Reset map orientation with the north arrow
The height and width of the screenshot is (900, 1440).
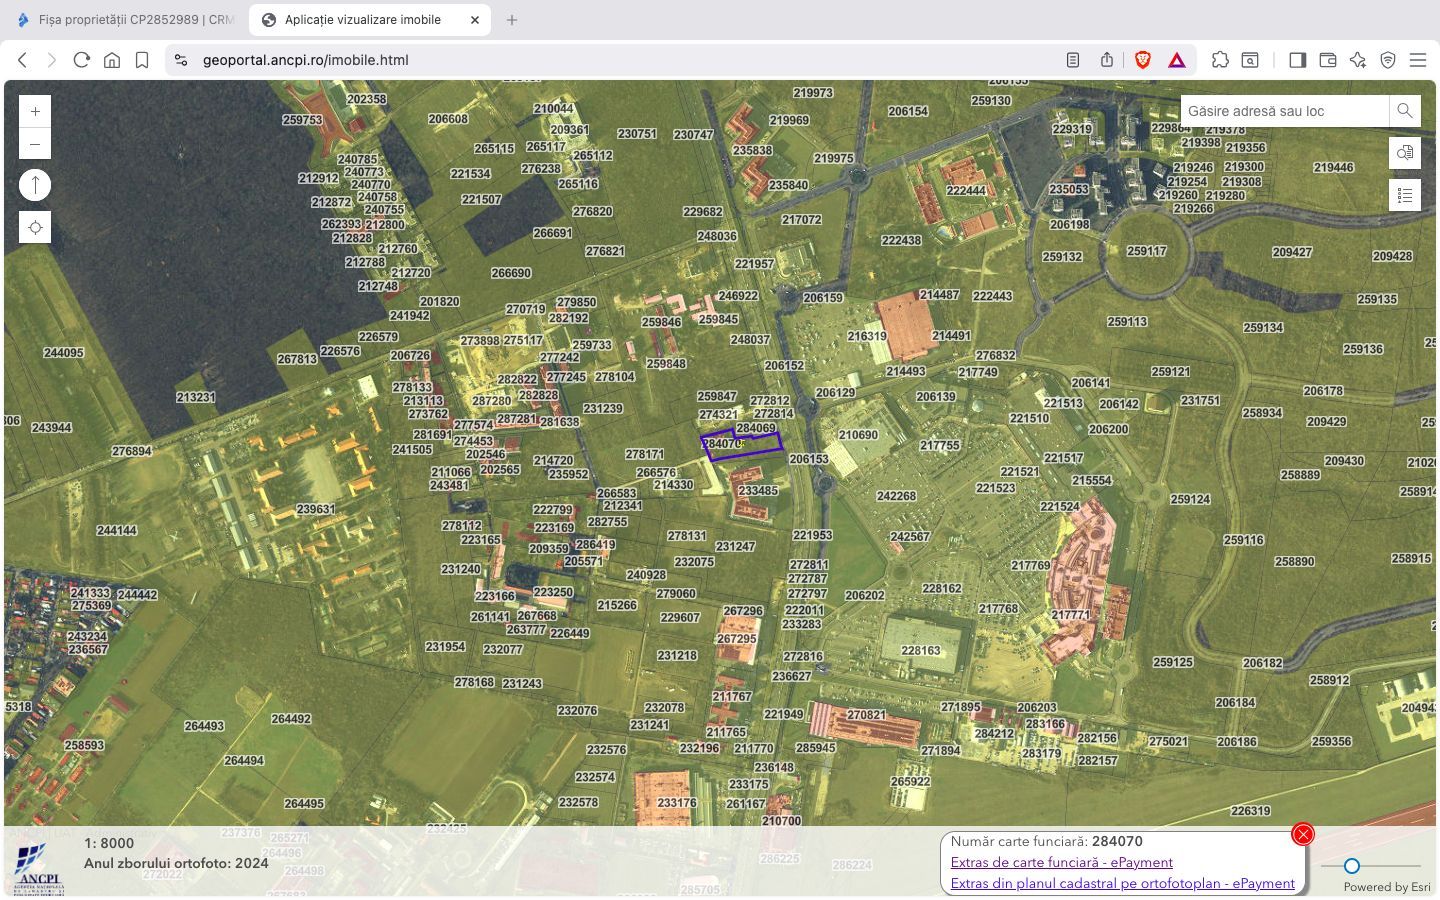pyautogui.click(x=35, y=184)
